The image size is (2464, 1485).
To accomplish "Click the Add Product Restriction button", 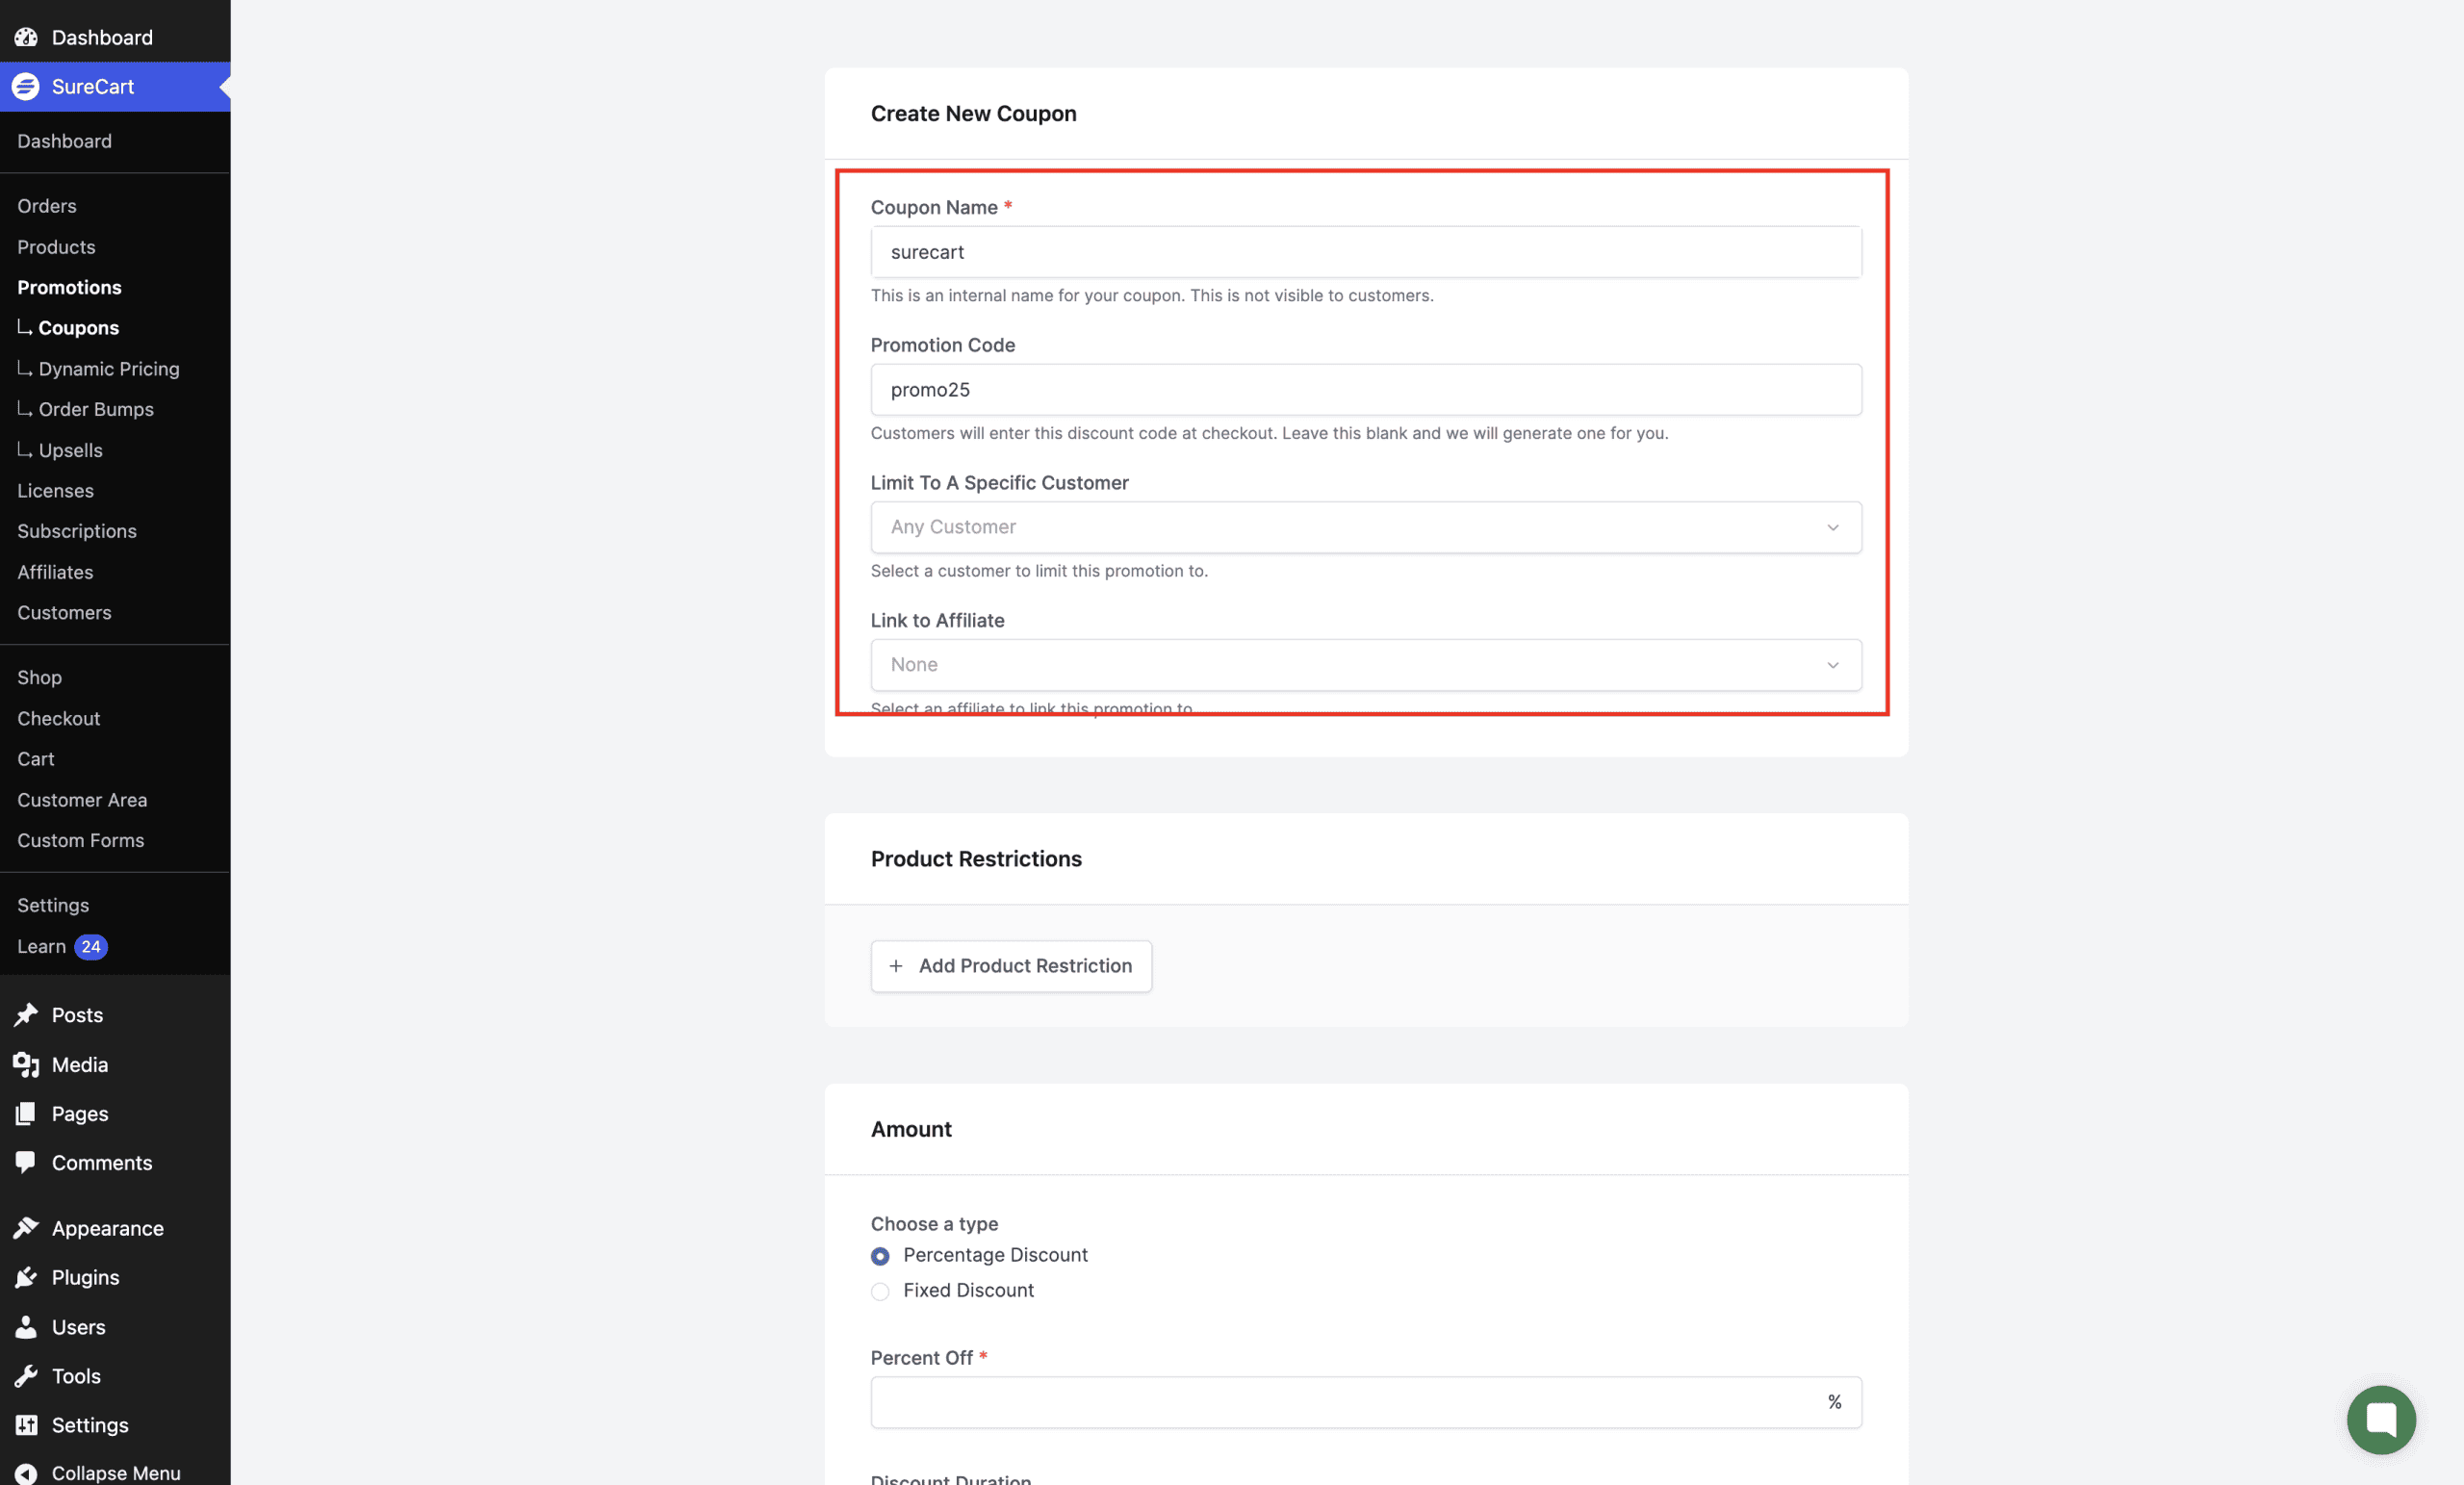I will [1011, 966].
